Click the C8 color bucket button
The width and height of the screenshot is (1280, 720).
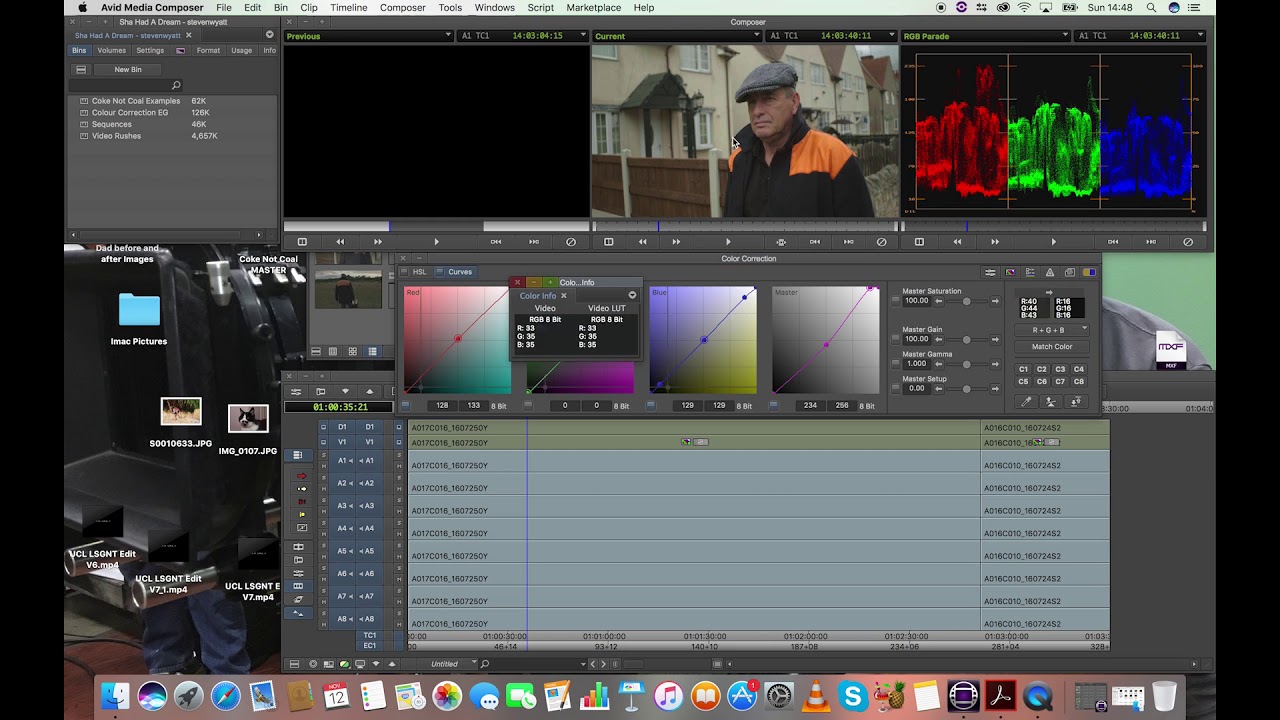click(x=1079, y=381)
